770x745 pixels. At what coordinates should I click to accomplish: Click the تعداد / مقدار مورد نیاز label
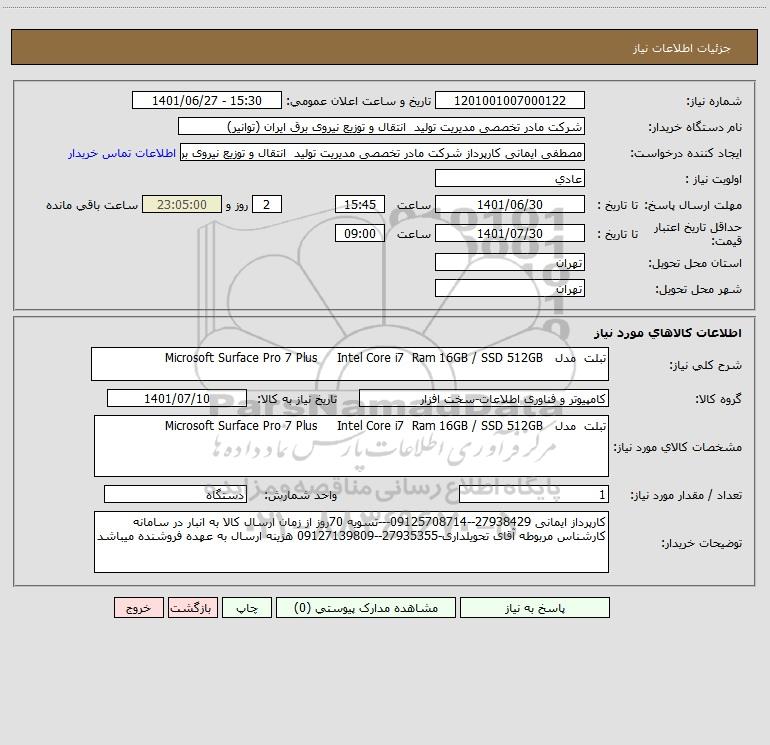pyautogui.click(x=686, y=496)
